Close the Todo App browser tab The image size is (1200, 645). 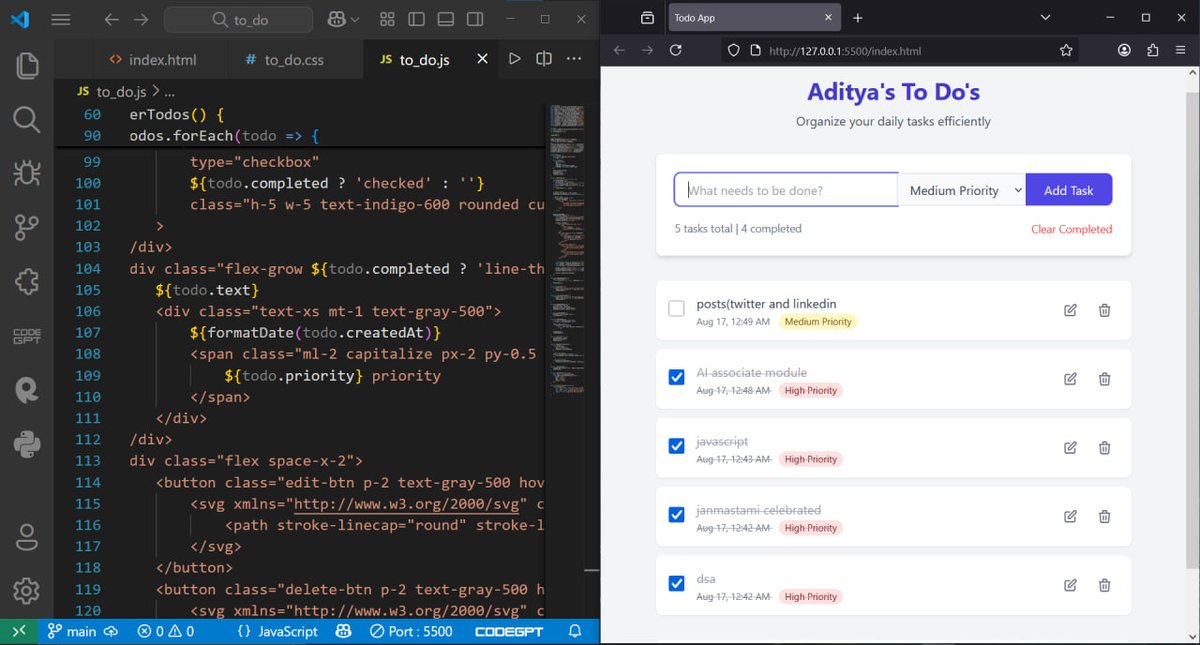(827, 18)
